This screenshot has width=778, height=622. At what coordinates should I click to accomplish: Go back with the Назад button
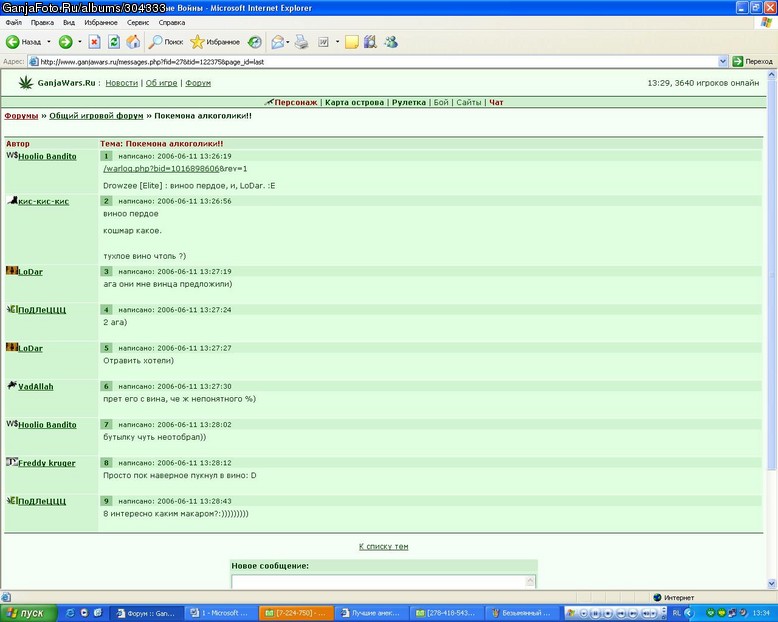point(24,42)
